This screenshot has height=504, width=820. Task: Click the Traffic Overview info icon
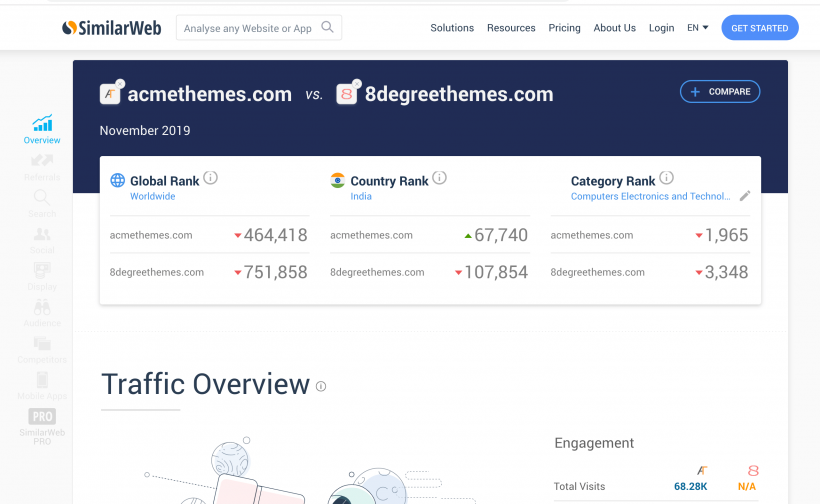[321, 386]
